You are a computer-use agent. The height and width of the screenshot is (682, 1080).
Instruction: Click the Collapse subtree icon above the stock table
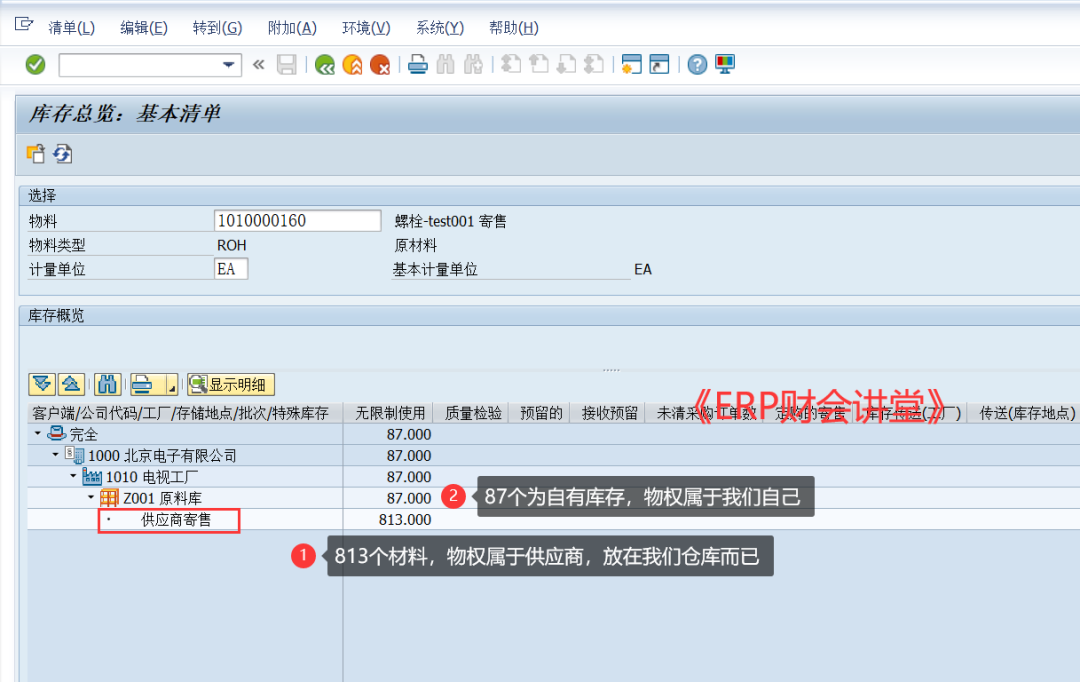point(71,385)
